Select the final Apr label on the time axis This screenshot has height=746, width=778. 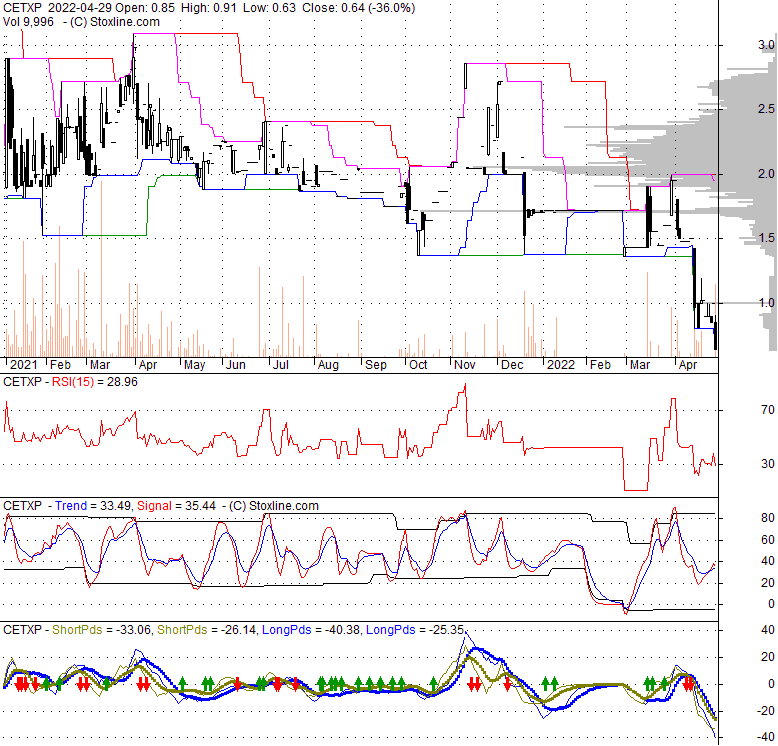(688, 365)
